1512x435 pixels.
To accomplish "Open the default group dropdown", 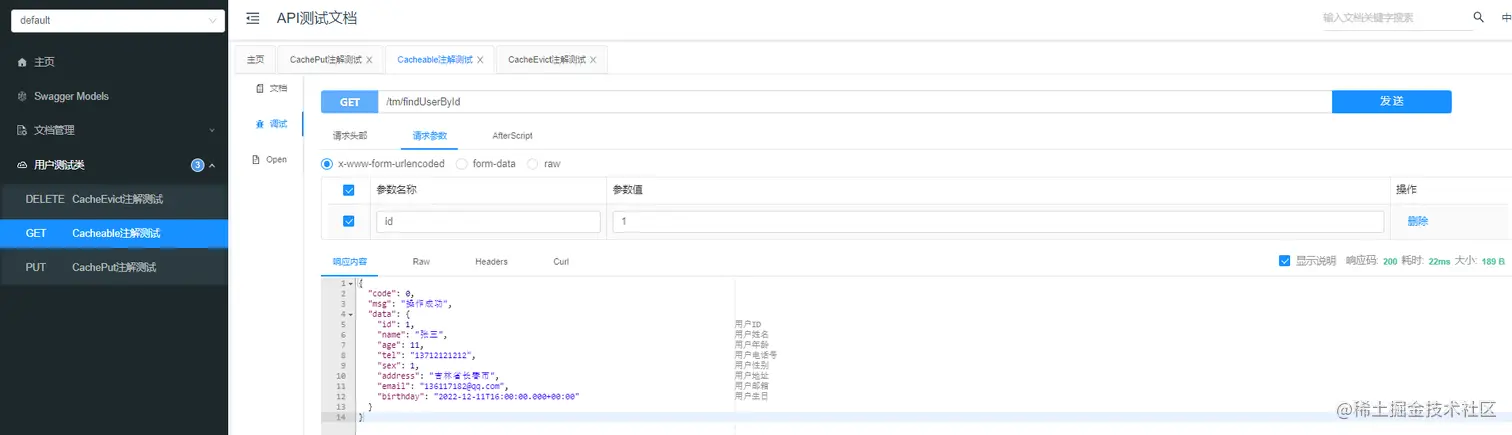I will click(x=118, y=20).
